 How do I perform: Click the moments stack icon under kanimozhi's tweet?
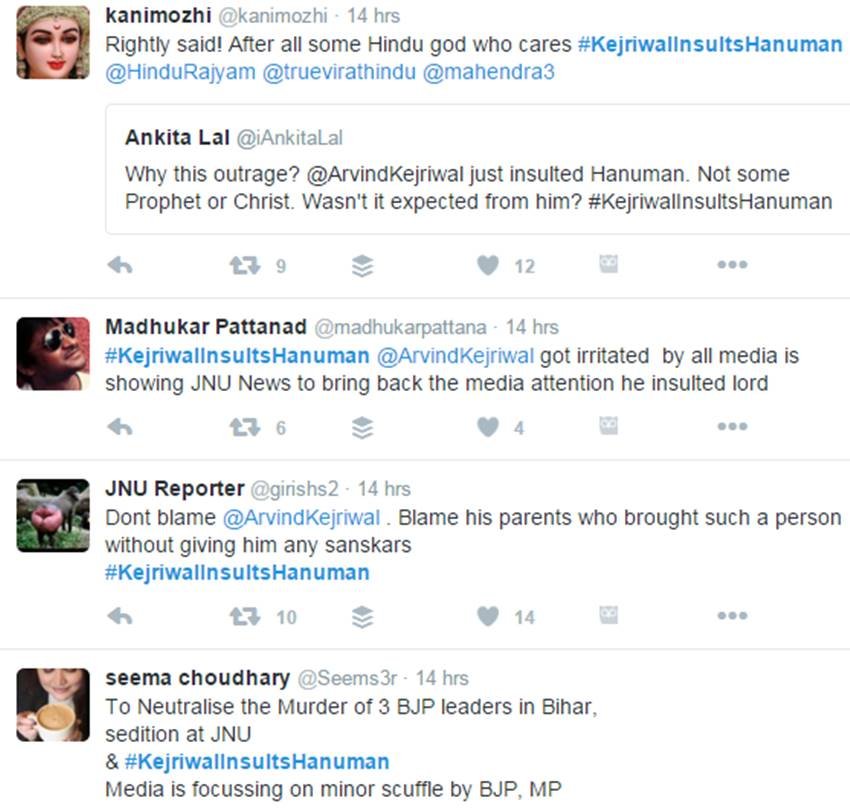(x=362, y=263)
